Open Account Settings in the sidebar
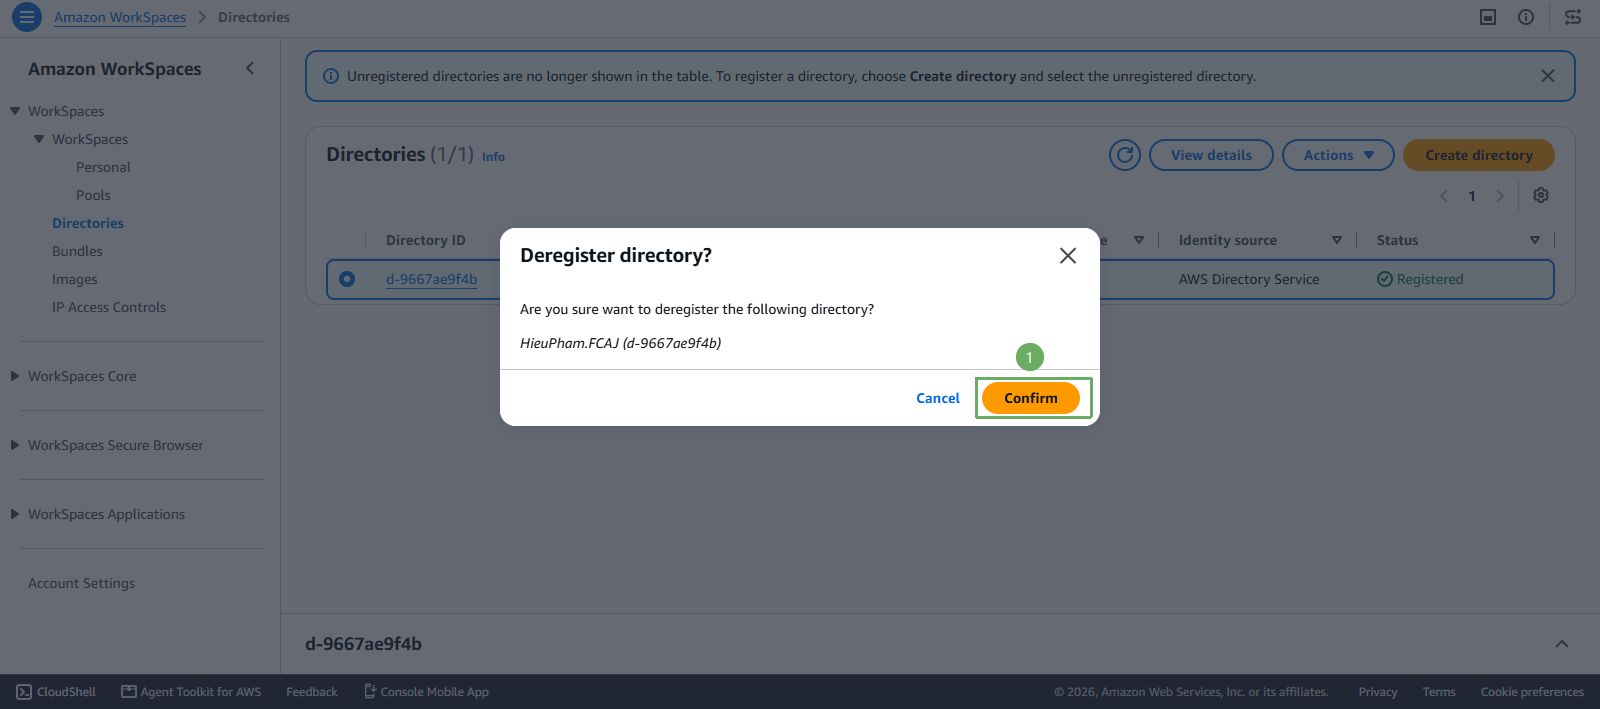The height and width of the screenshot is (709, 1600). click(x=81, y=583)
